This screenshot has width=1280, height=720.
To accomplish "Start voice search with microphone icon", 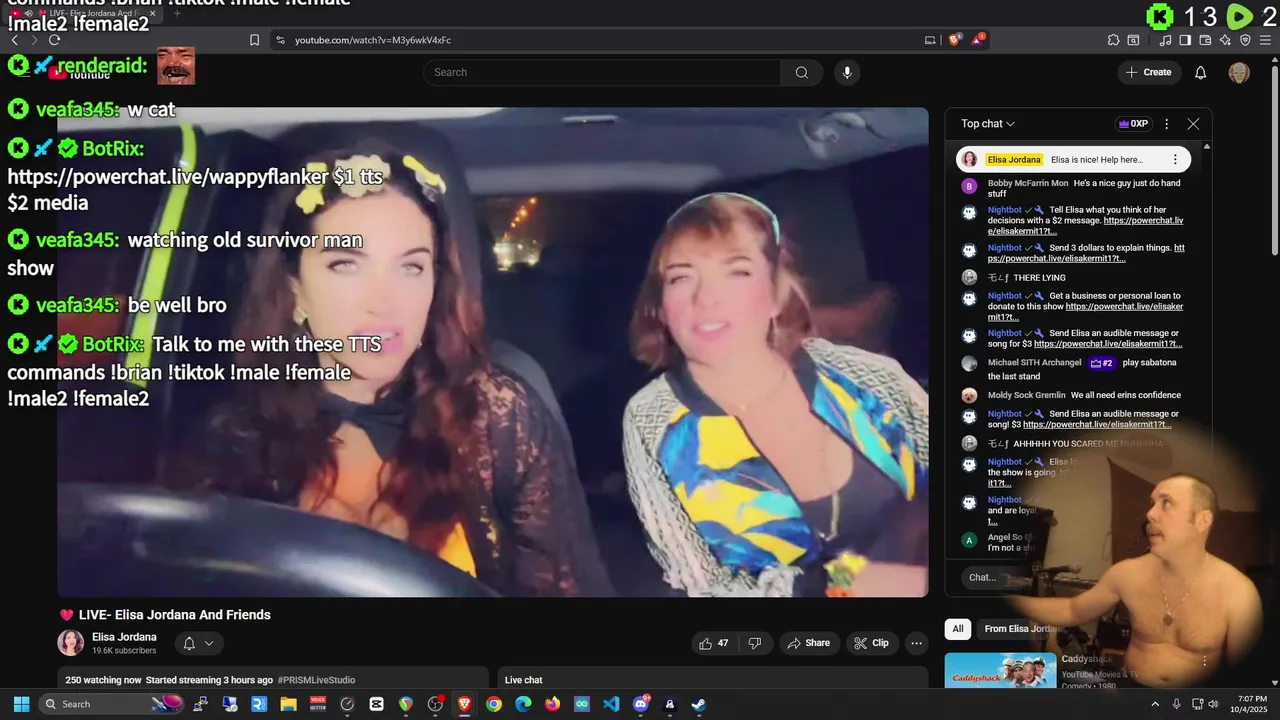I will (847, 72).
